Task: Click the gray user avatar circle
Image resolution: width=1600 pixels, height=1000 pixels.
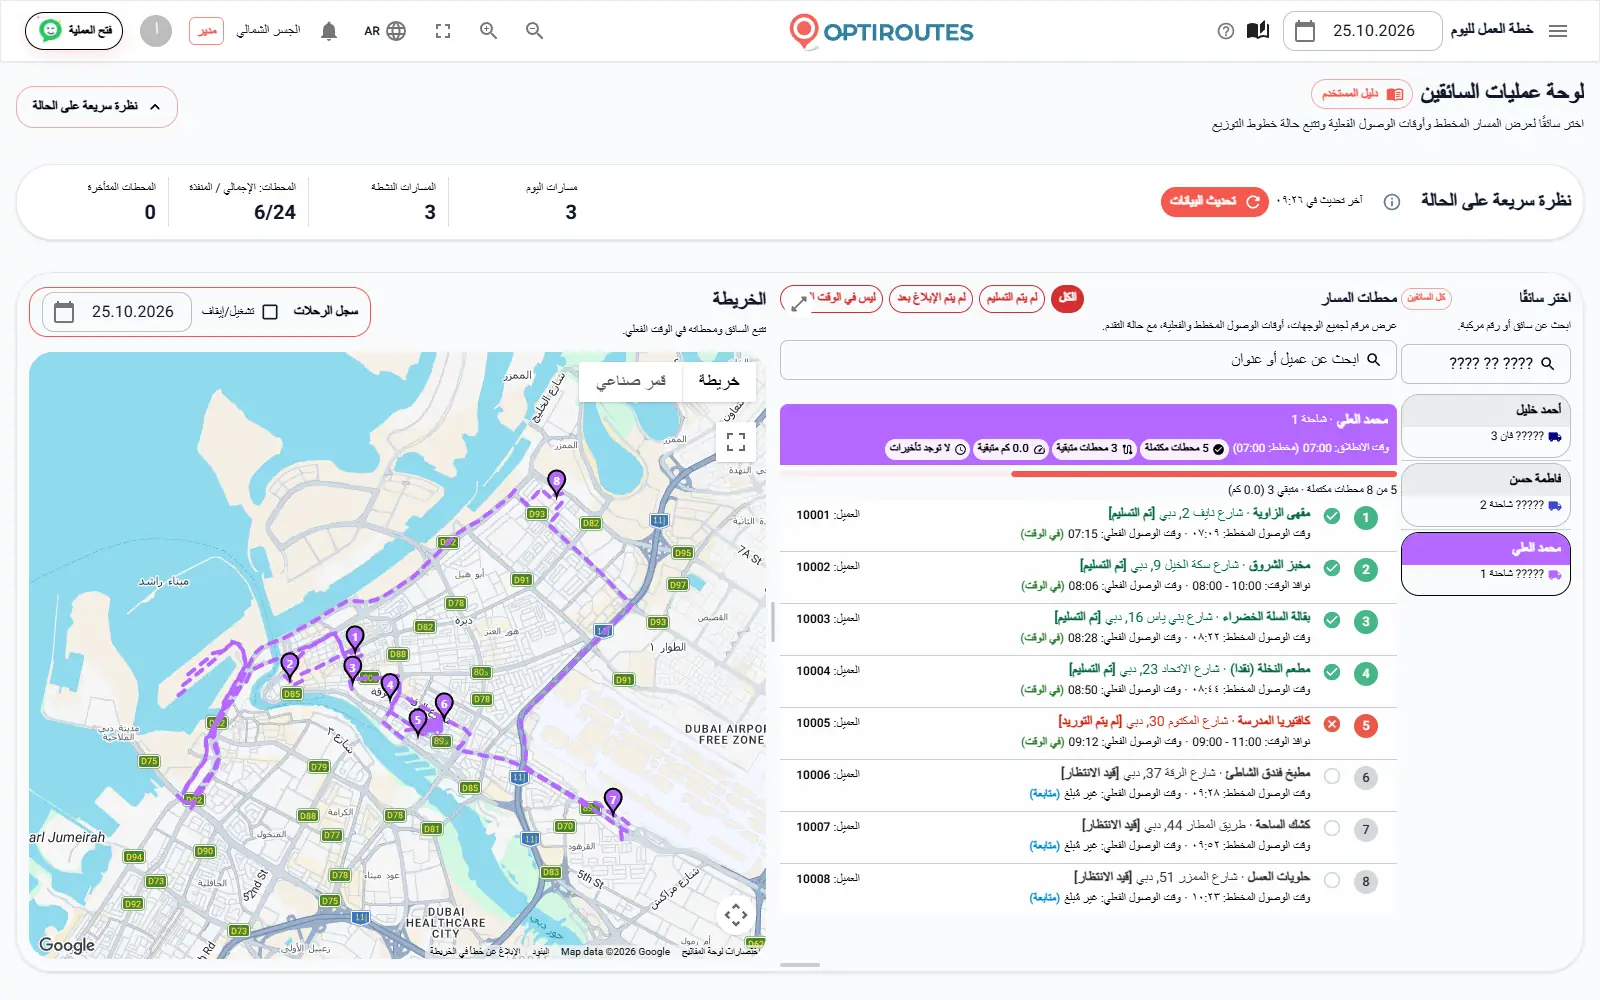Action: pyautogui.click(x=156, y=31)
